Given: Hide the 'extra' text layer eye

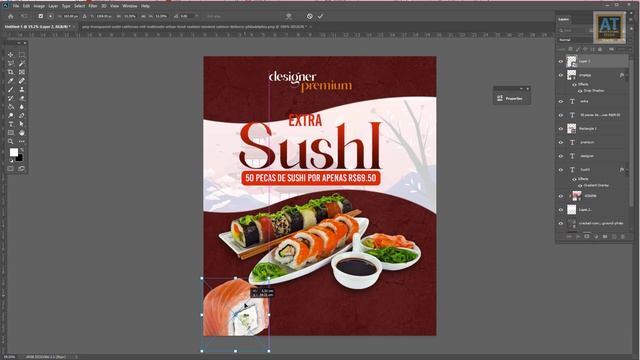Looking at the screenshot, I should 560,101.
